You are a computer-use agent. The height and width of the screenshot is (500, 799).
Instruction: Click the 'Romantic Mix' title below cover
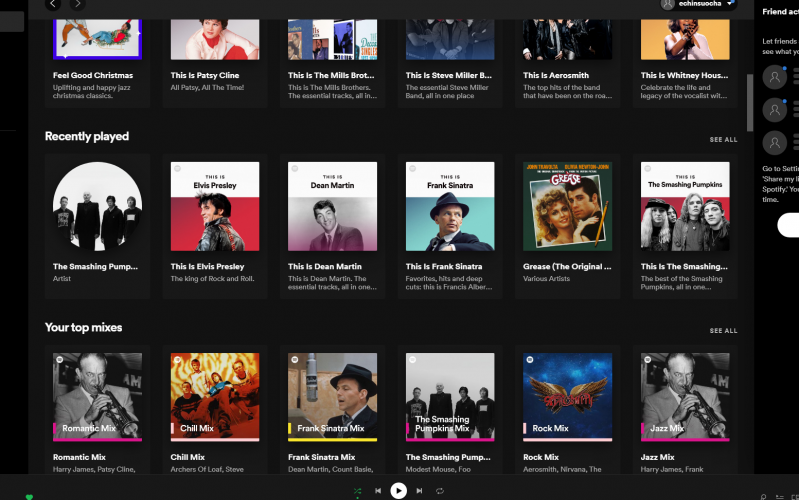click(79, 457)
